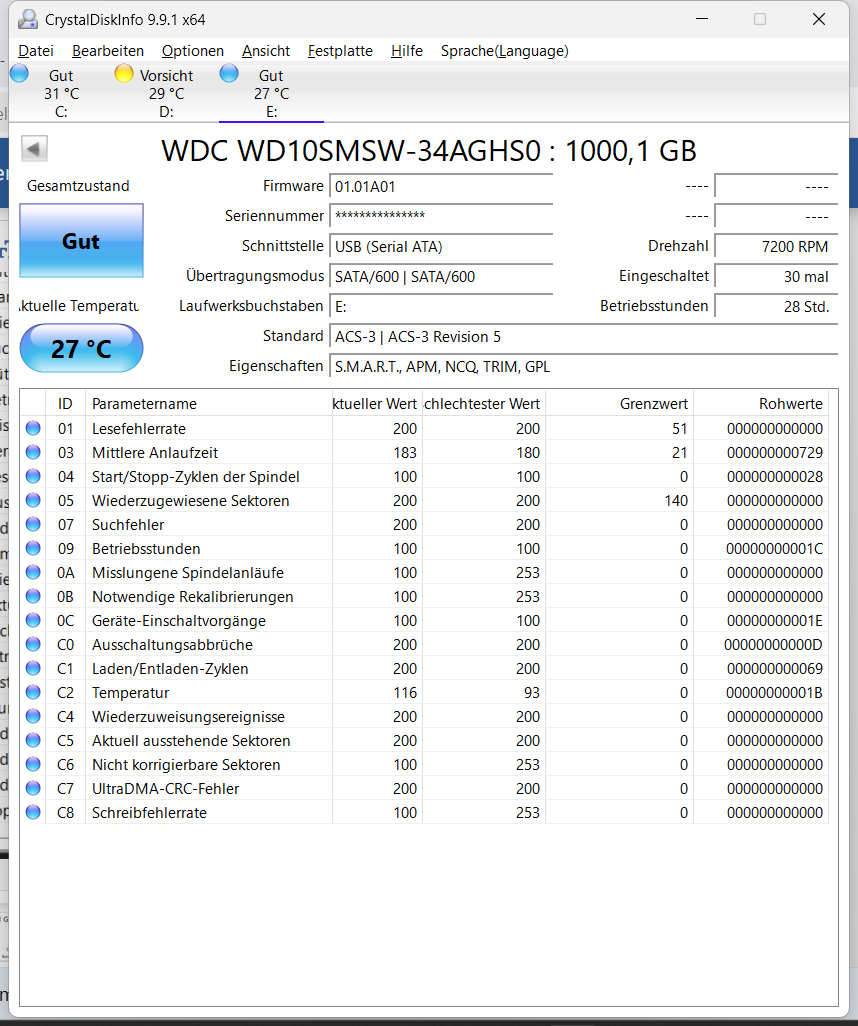Click the blue status orb for drive E:
The width and height of the screenshot is (858, 1026).
tap(229, 73)
